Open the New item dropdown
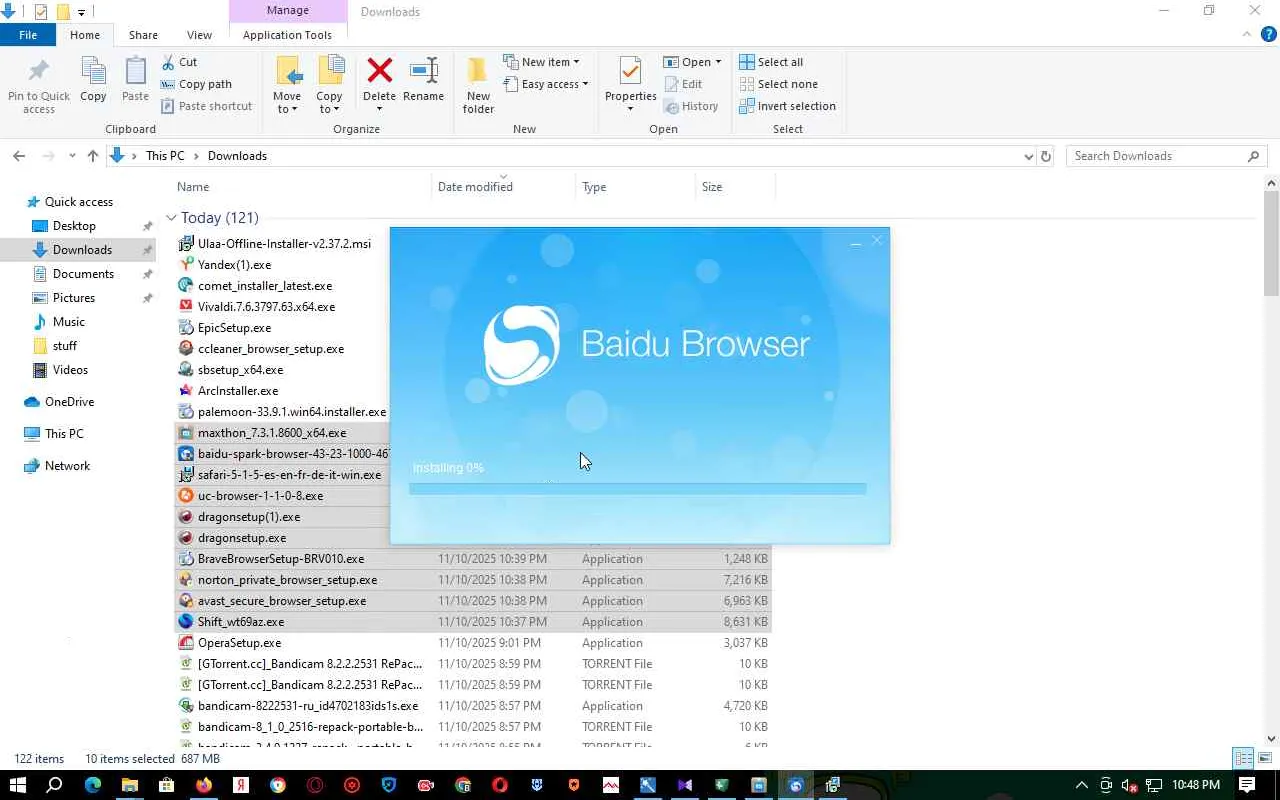The height and width of the screenshot is (800, 1280). (x=541, y=62)
